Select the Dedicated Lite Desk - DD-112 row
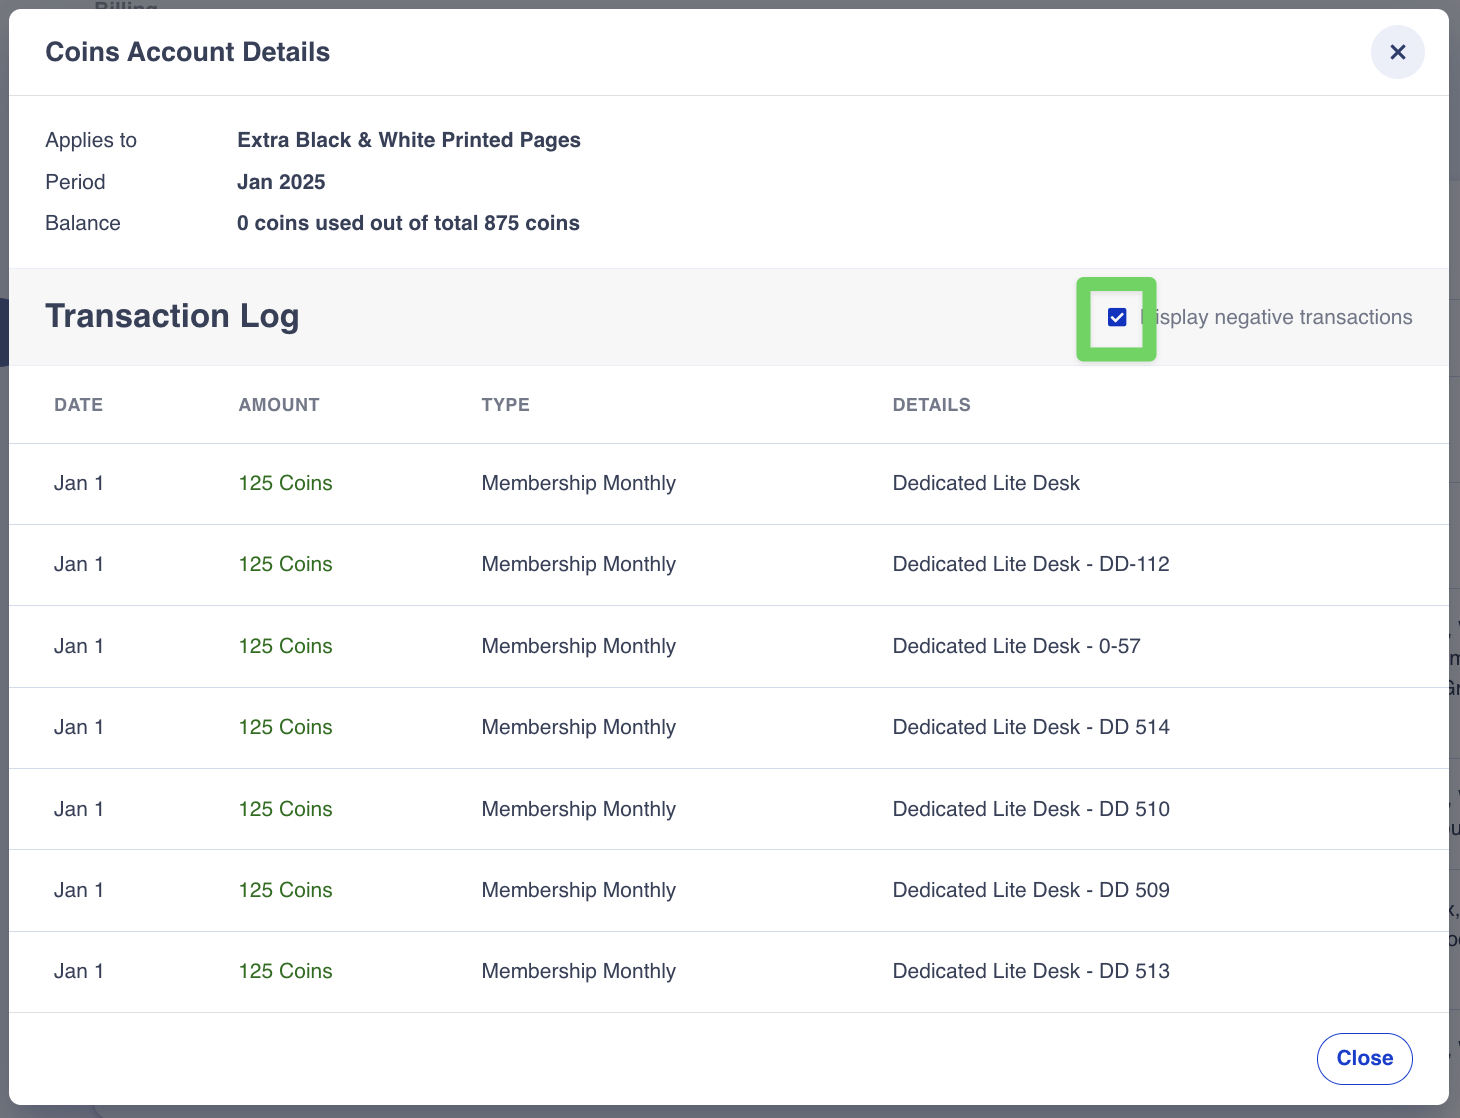Image resolution: width=1460 pixels, height=1118 pixels. click(1030, 565)
